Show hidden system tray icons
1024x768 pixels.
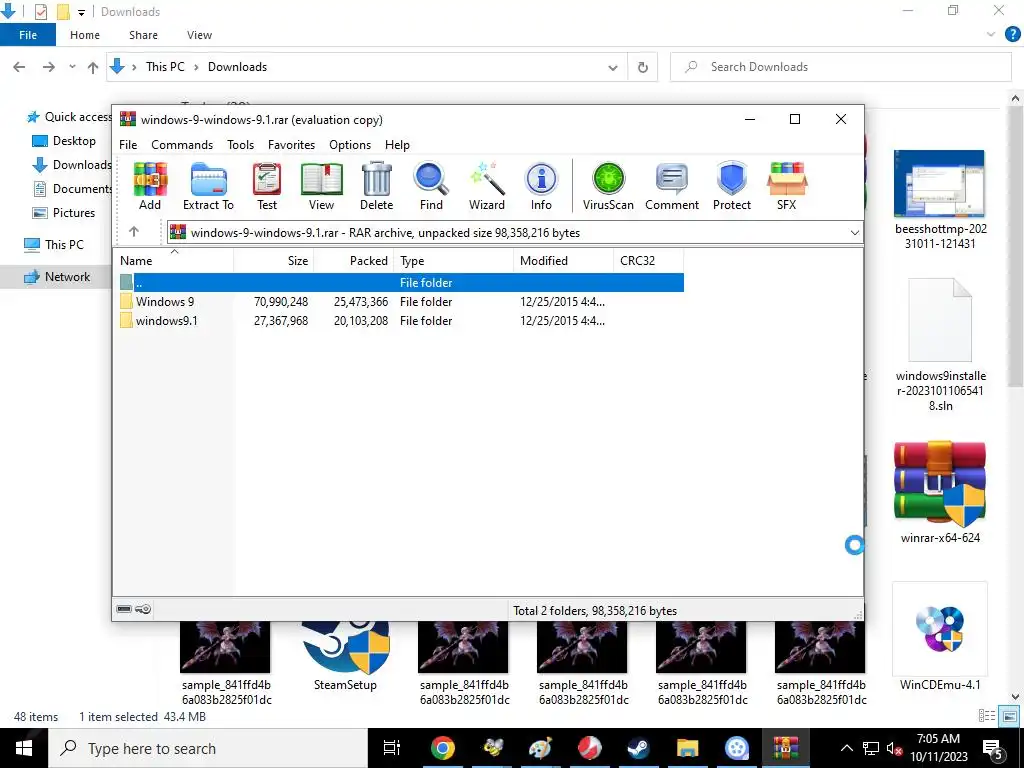point(846,748)
